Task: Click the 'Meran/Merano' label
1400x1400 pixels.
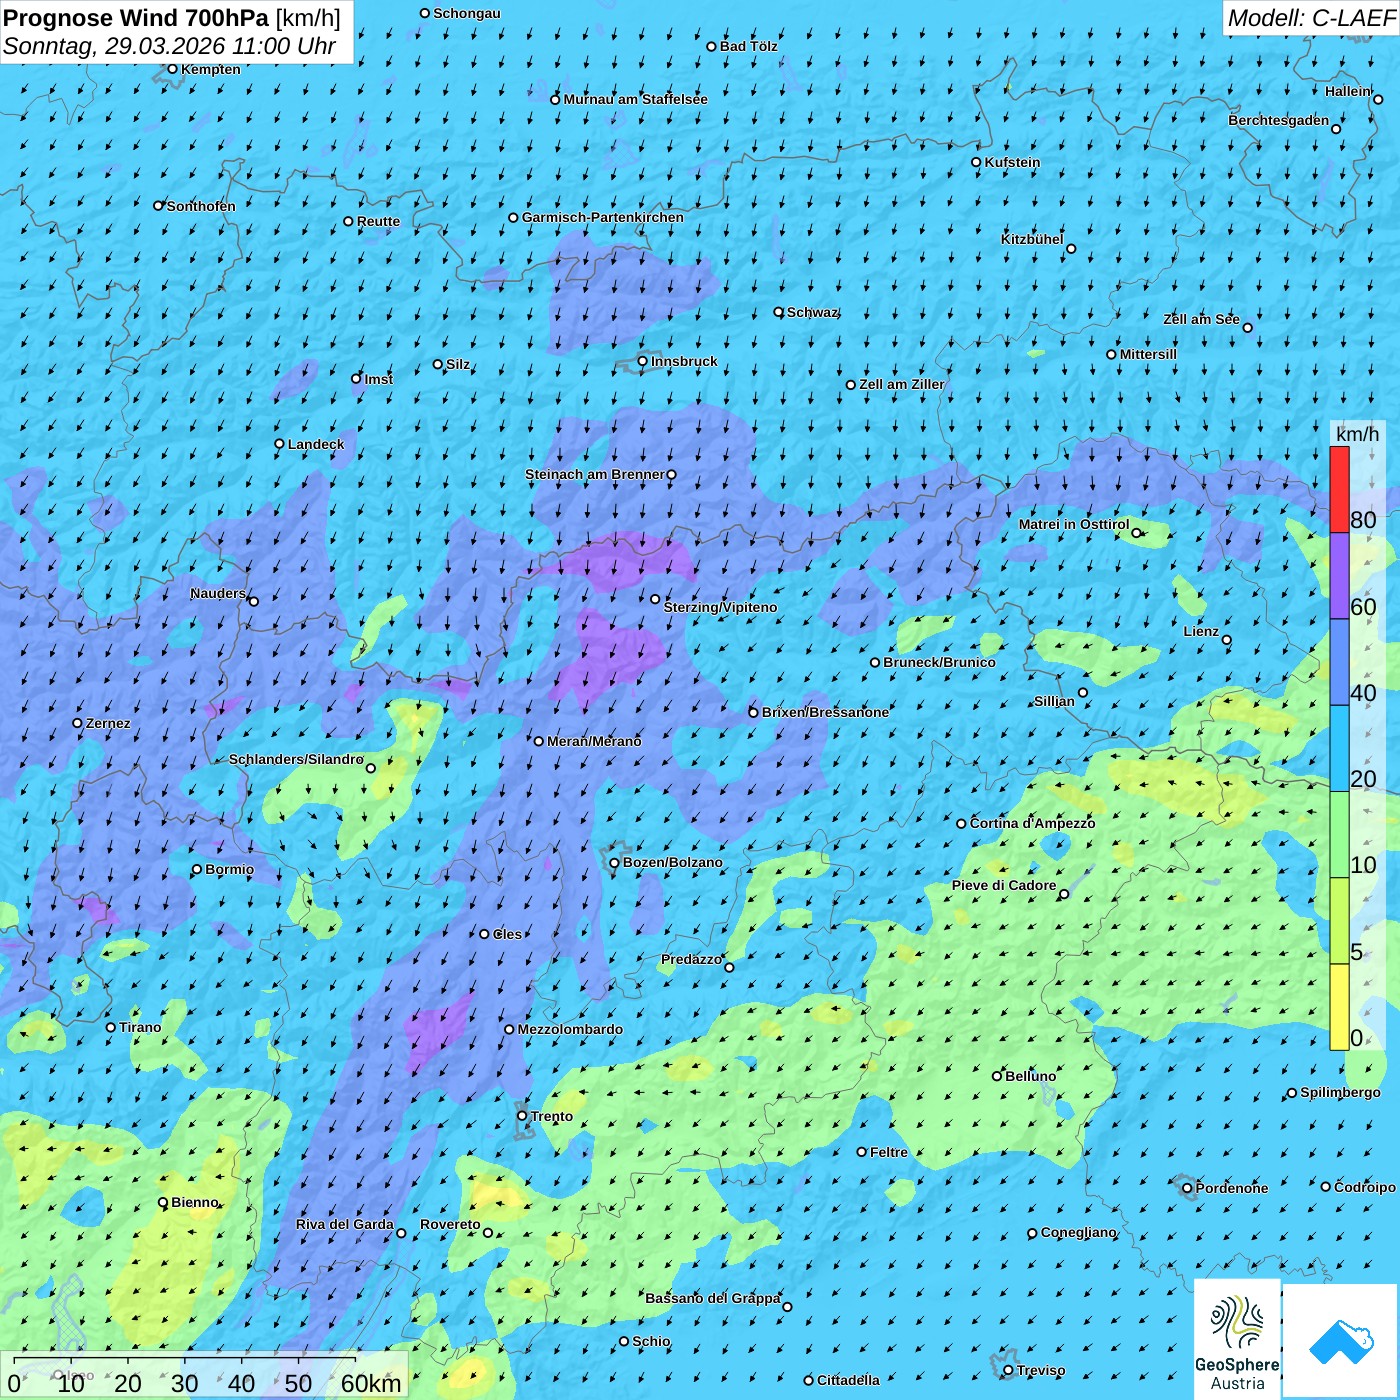Action: click(594, 741)
